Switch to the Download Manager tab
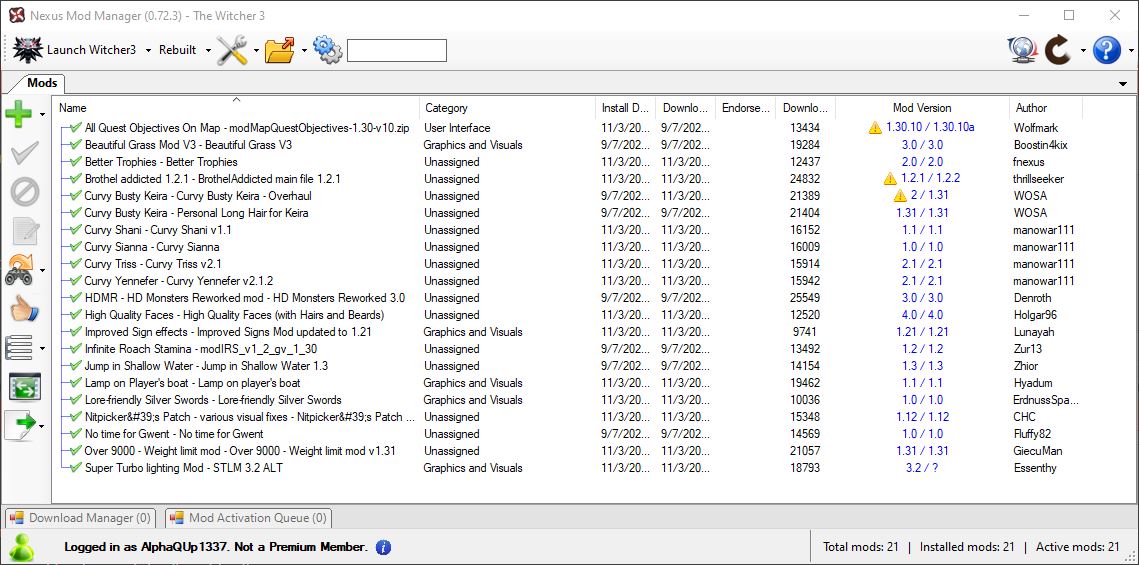Screen dimensions: 1139x565 pyautogui.click(x=80, y=518)
